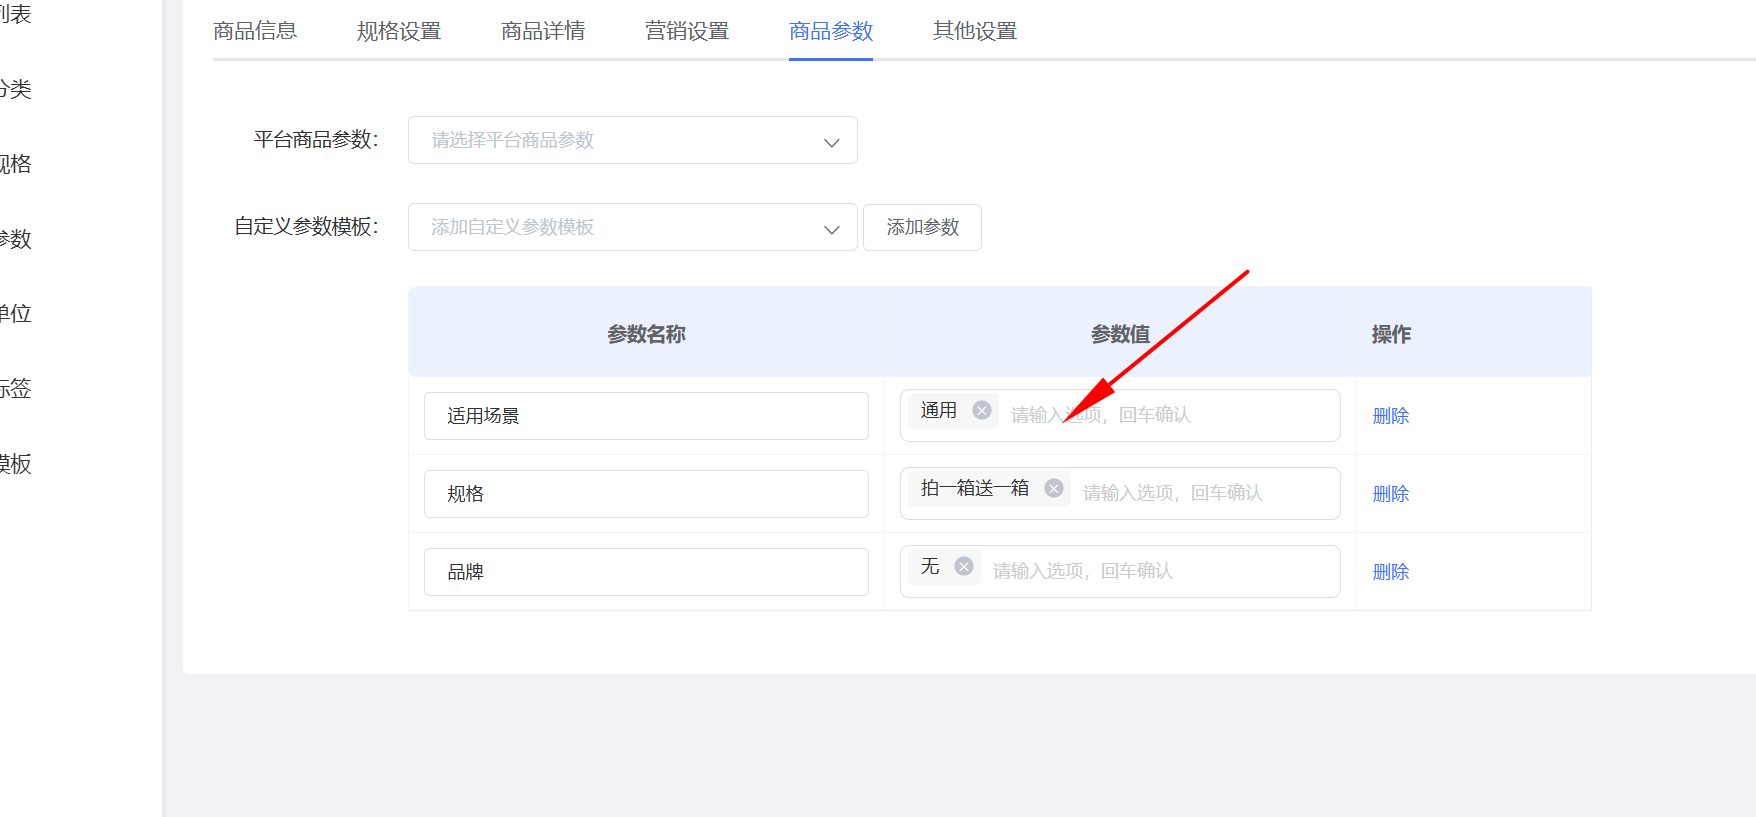1756x817 pixels.
Task: Delete the 适用场景 parameter row
Action: [x=1390, y=416]
